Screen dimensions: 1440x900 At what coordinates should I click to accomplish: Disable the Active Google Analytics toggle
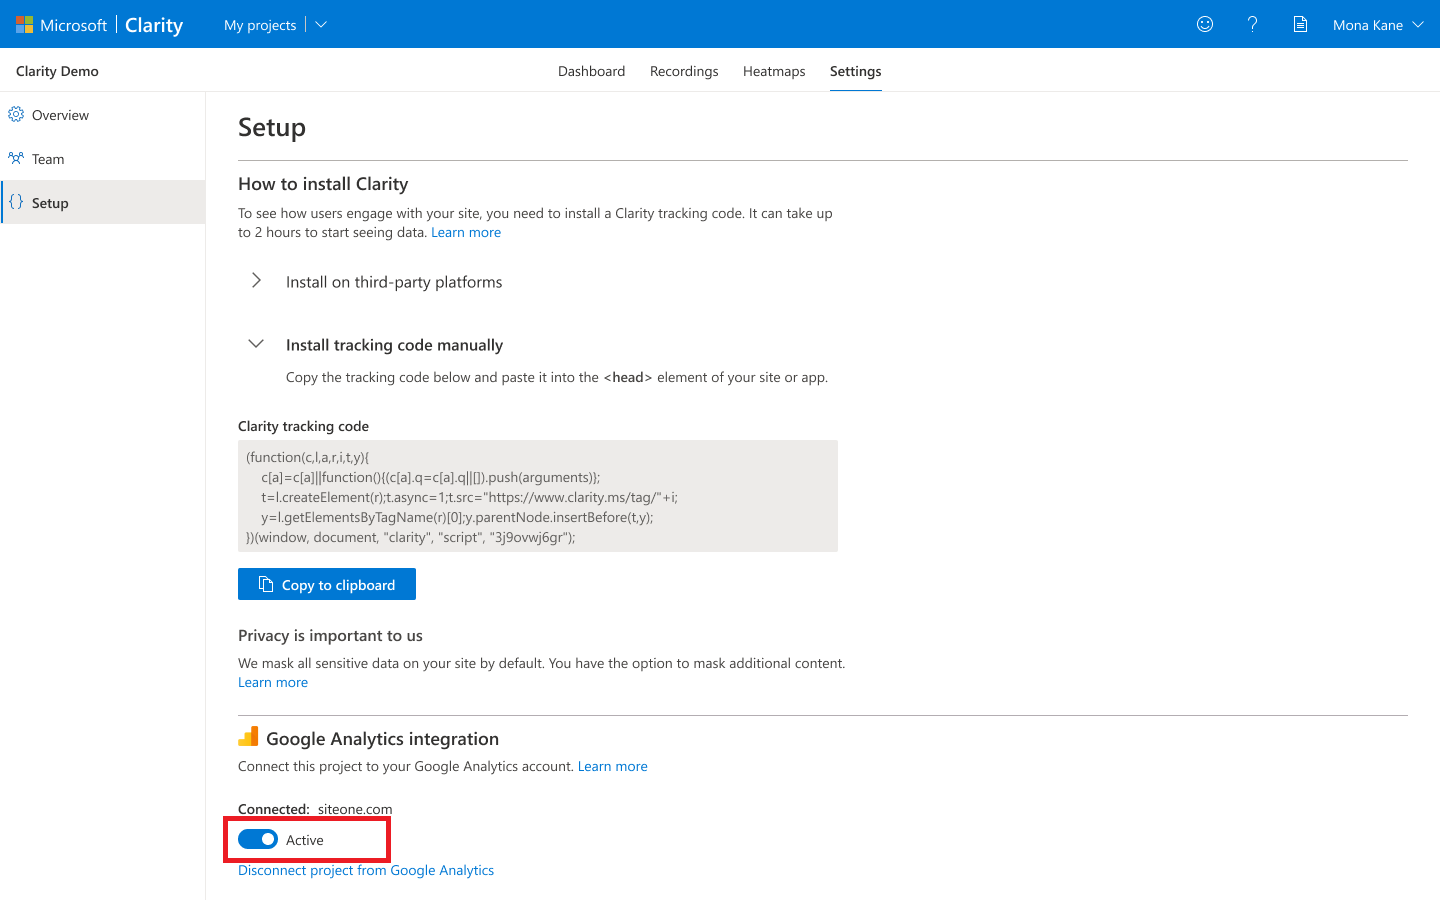click(x=258, y=839)
